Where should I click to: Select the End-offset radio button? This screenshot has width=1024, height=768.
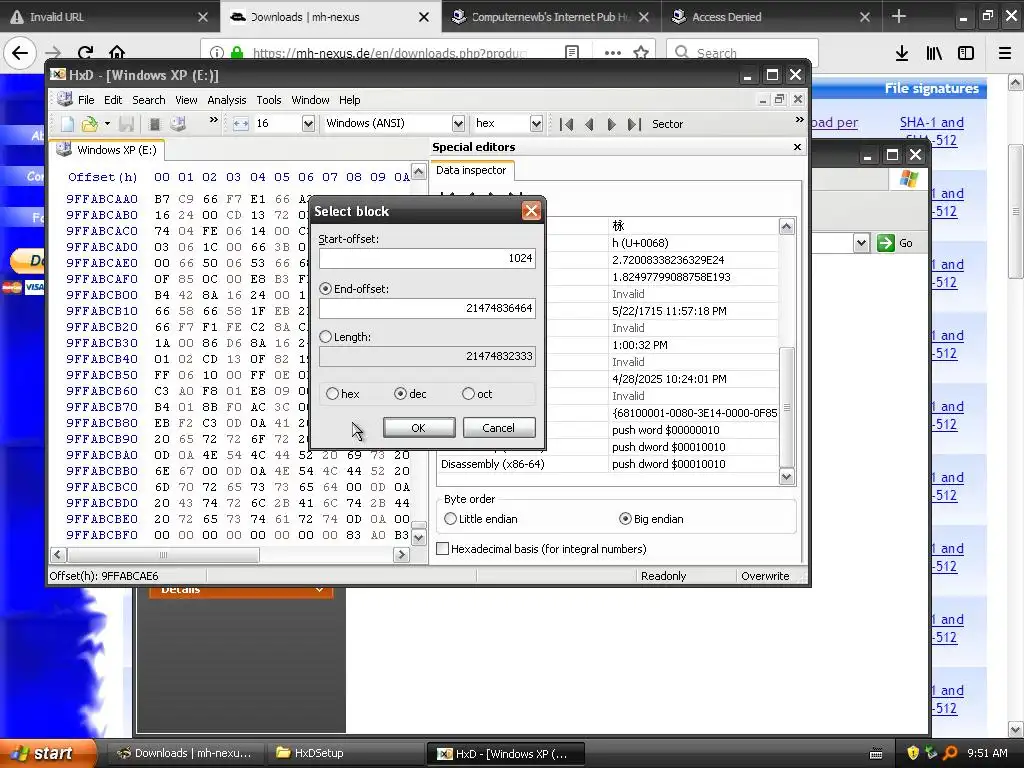pos(325,289)
